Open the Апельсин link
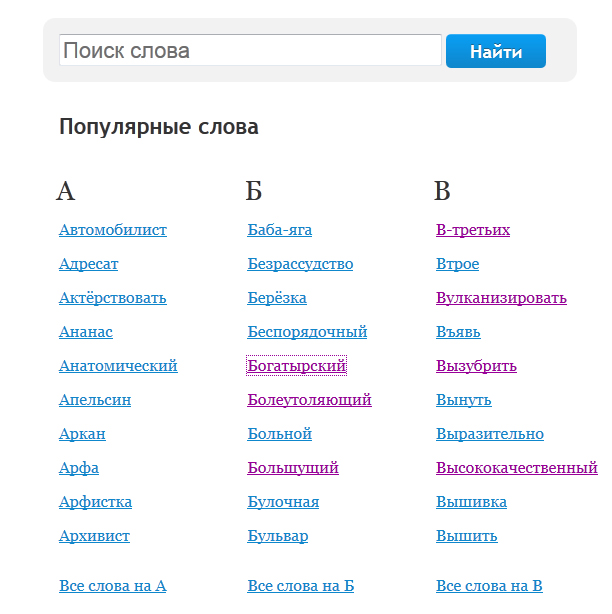Screen dimensions: 612x614 [95, 400]
